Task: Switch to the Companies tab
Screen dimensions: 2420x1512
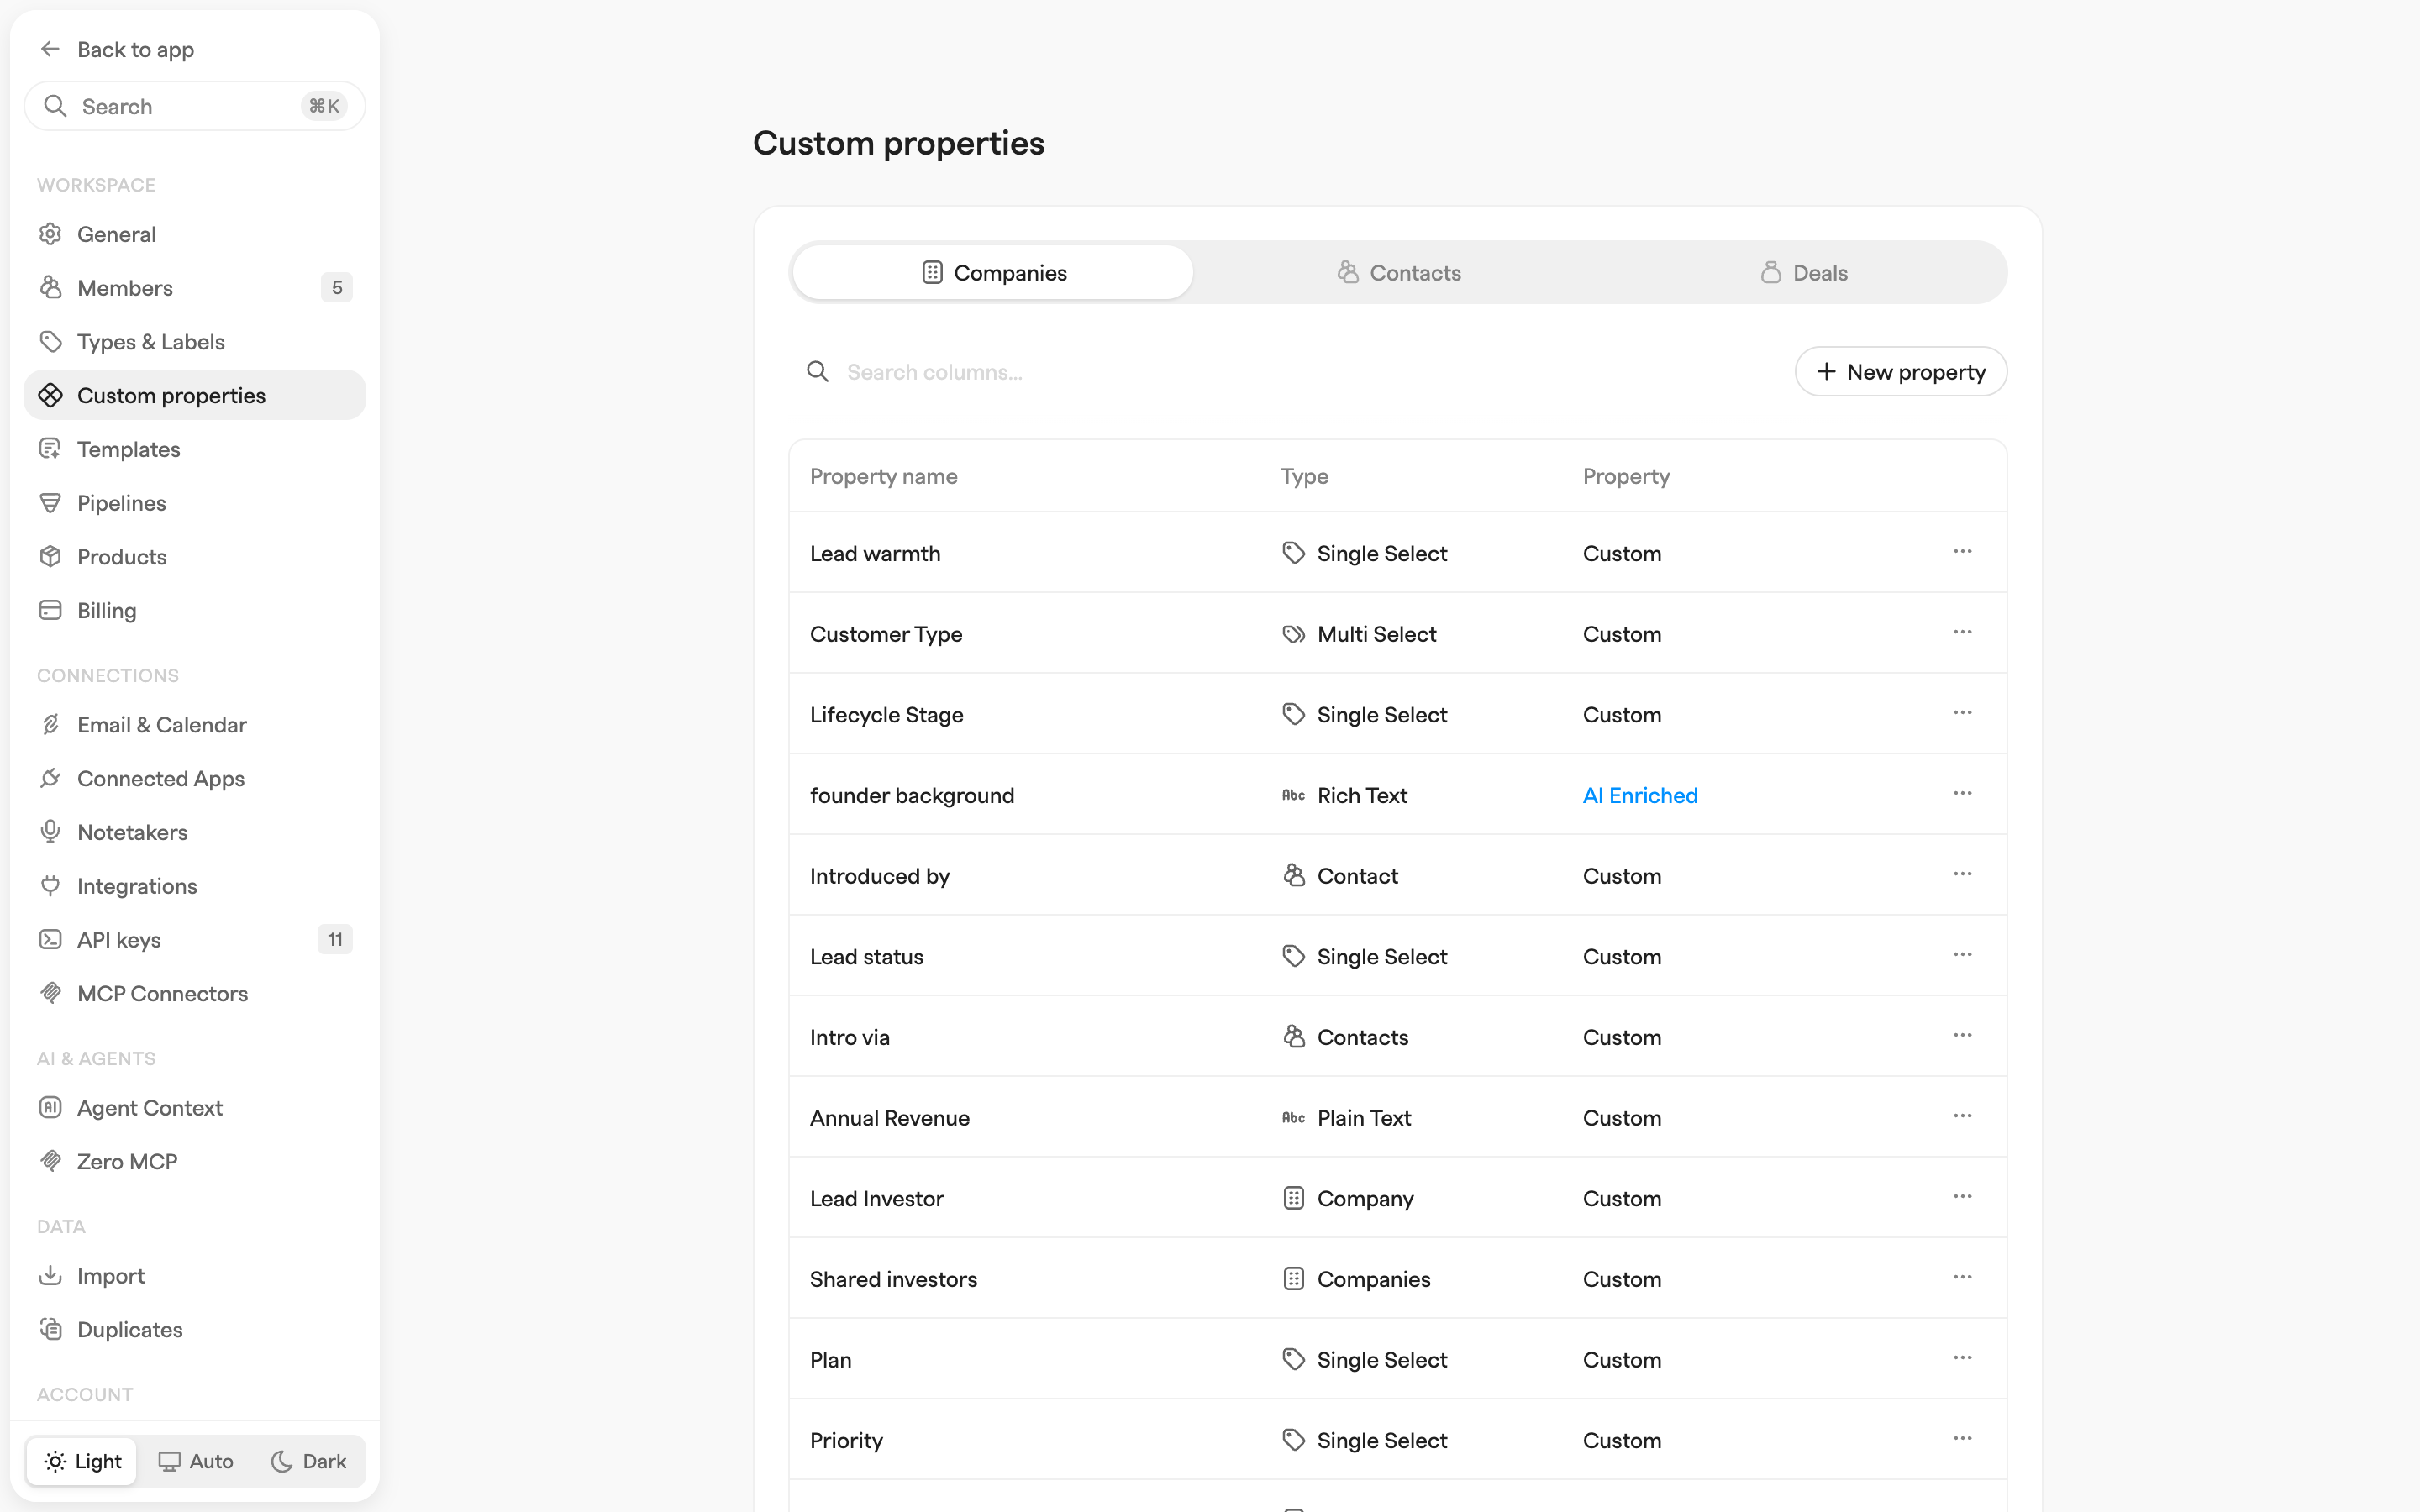Action: (993, 273)
